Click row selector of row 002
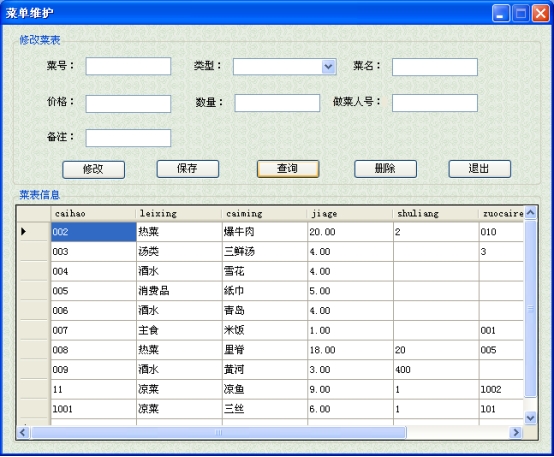 click(34, 232)
